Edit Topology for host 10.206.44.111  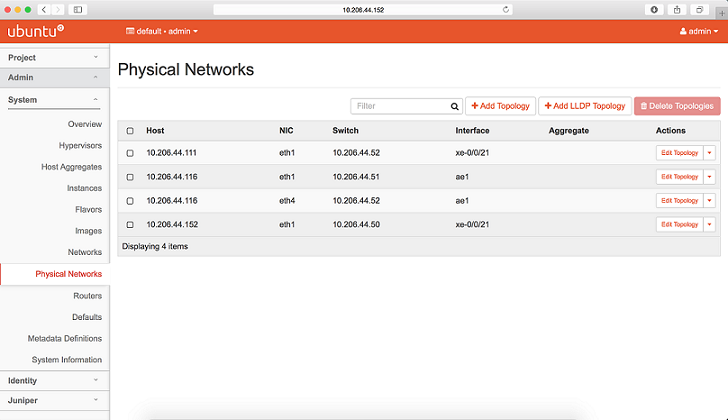tap(680, 153)
